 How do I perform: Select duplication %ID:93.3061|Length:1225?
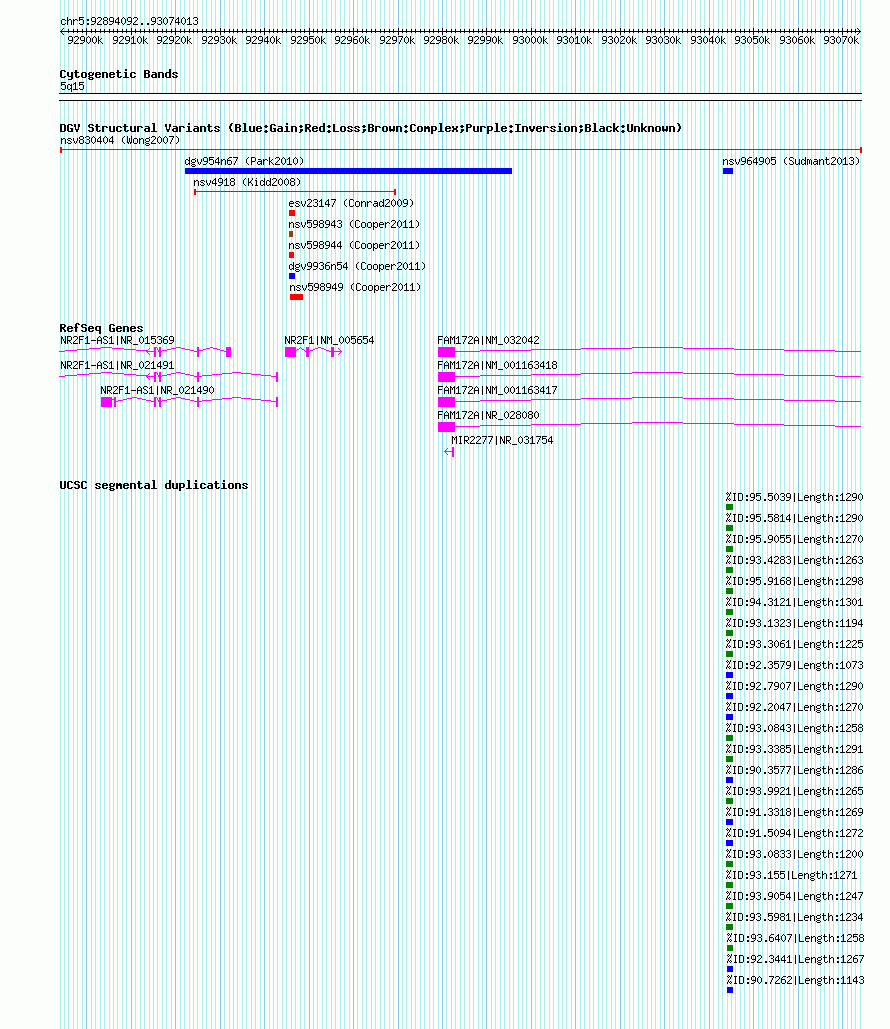coord(794,644)
